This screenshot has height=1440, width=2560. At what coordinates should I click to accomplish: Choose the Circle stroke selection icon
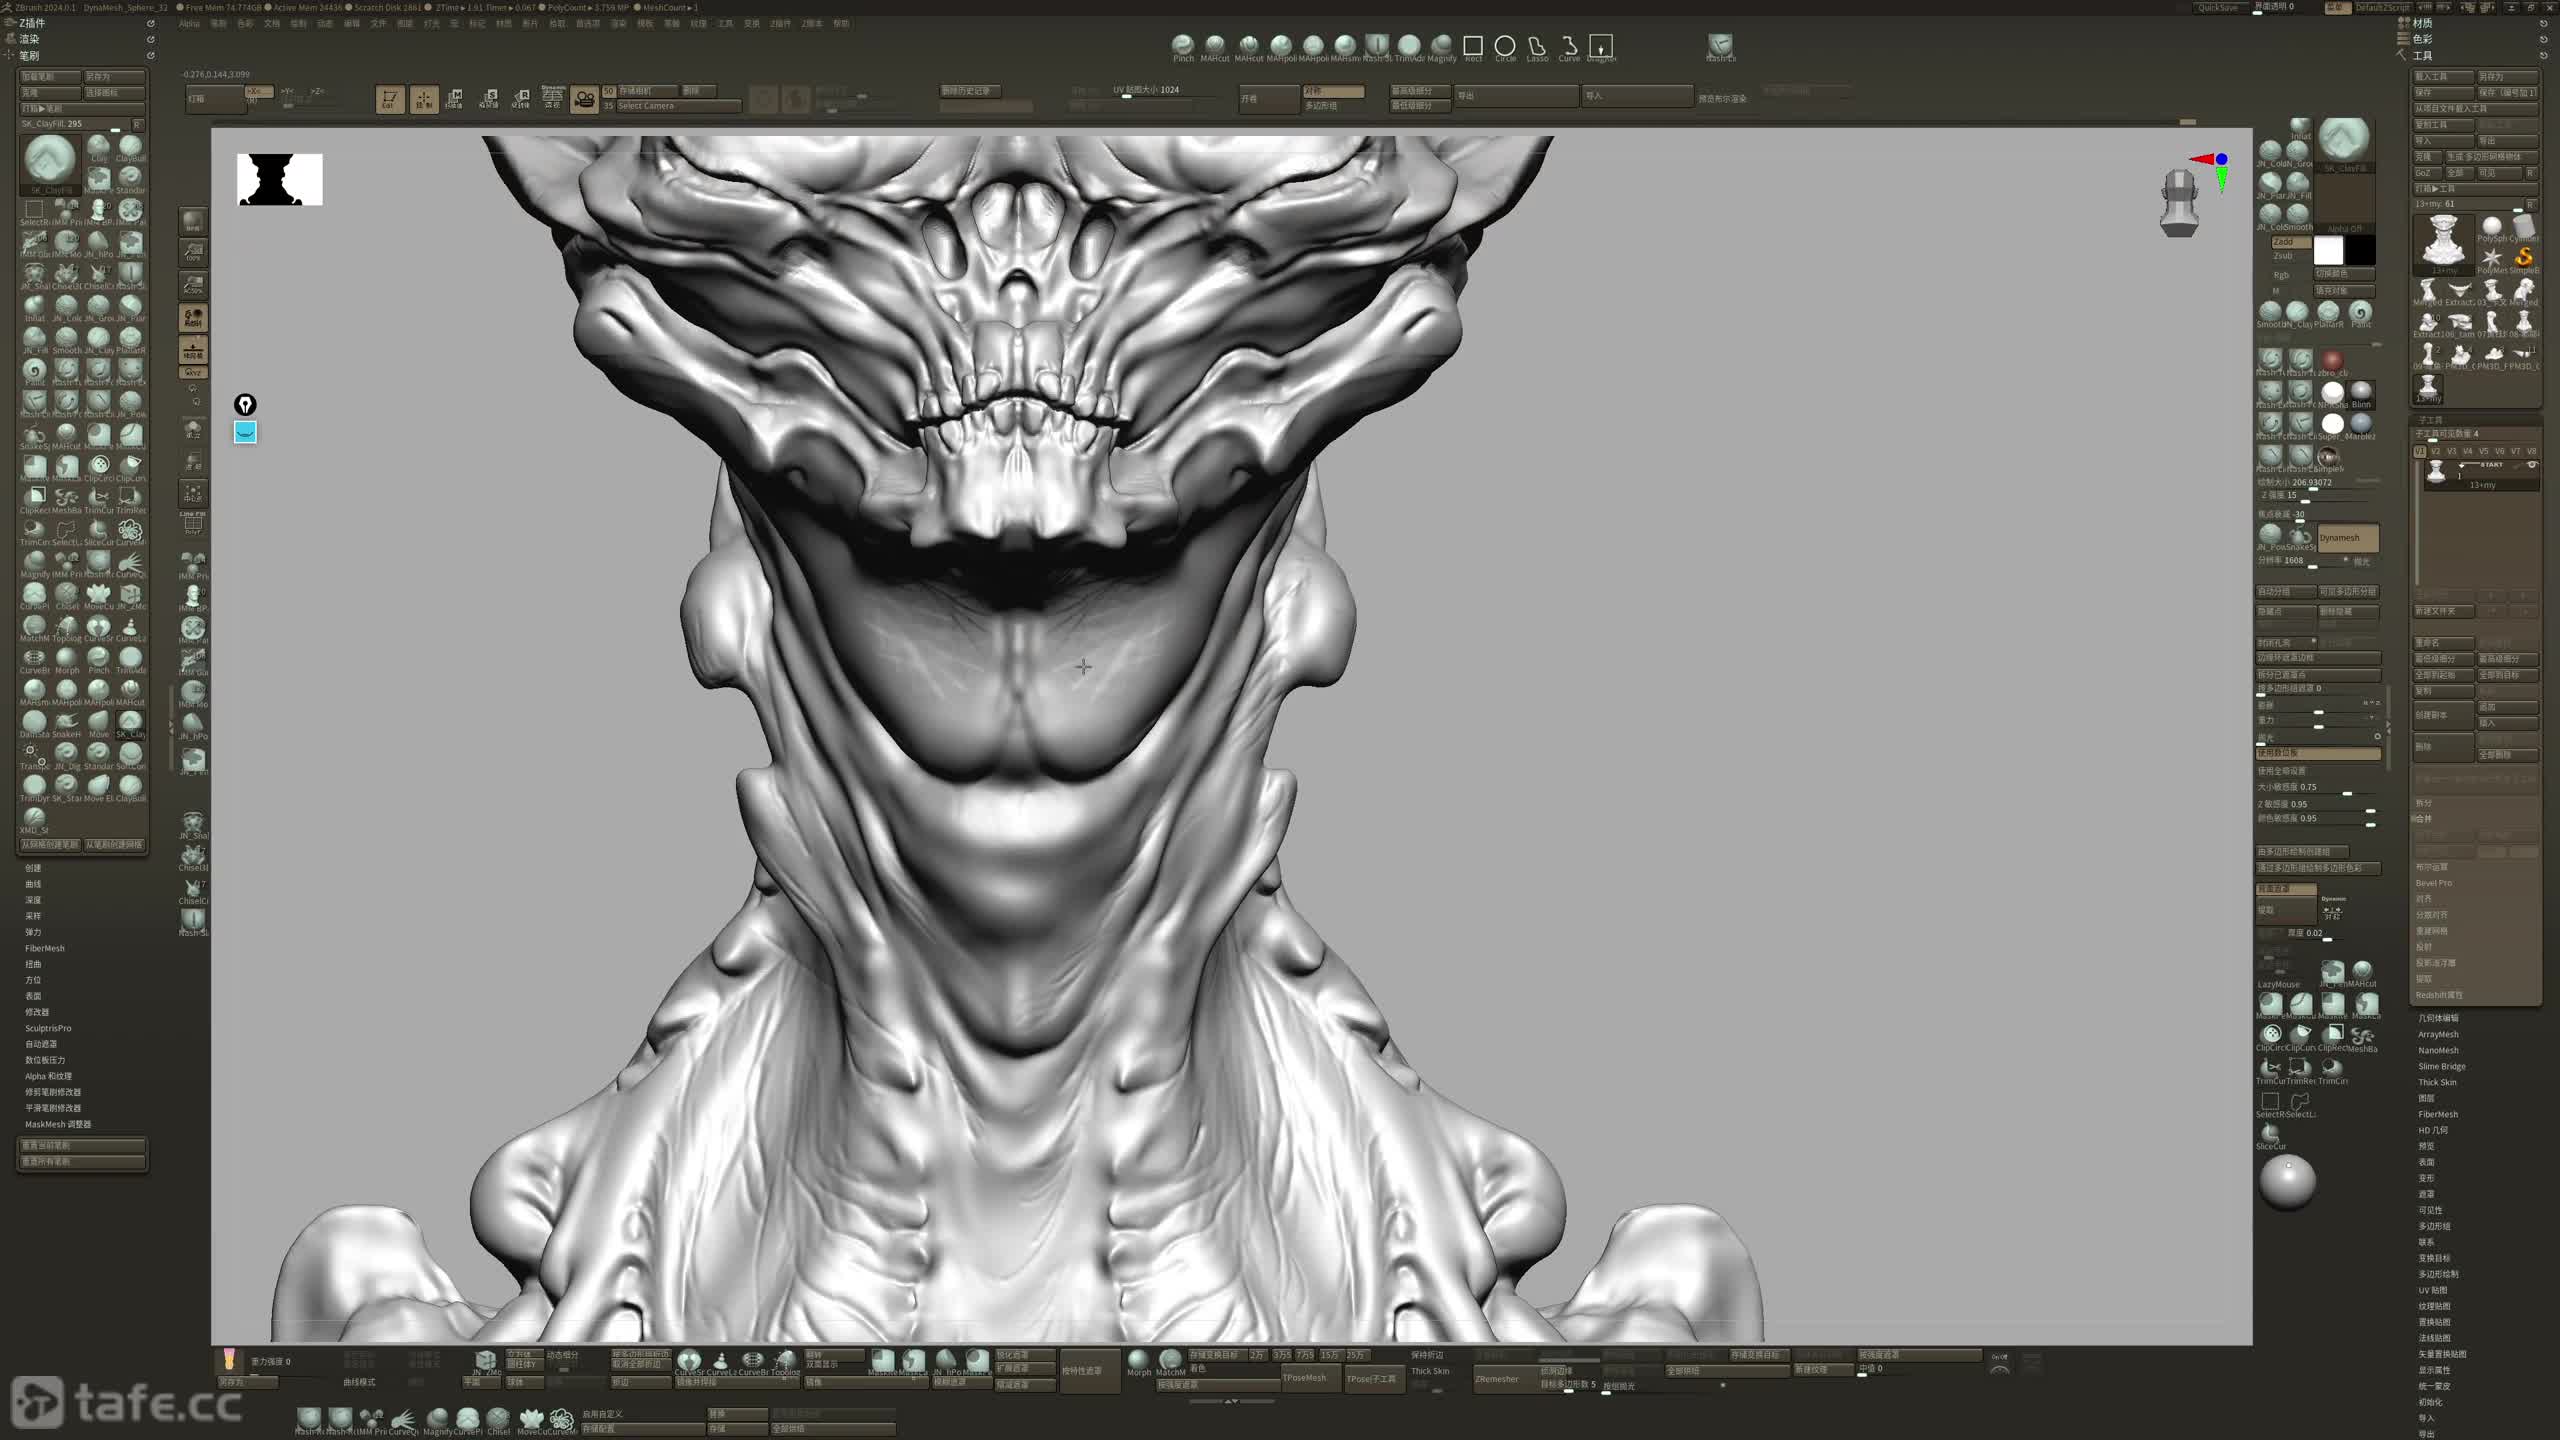[x=1505, y=47]
